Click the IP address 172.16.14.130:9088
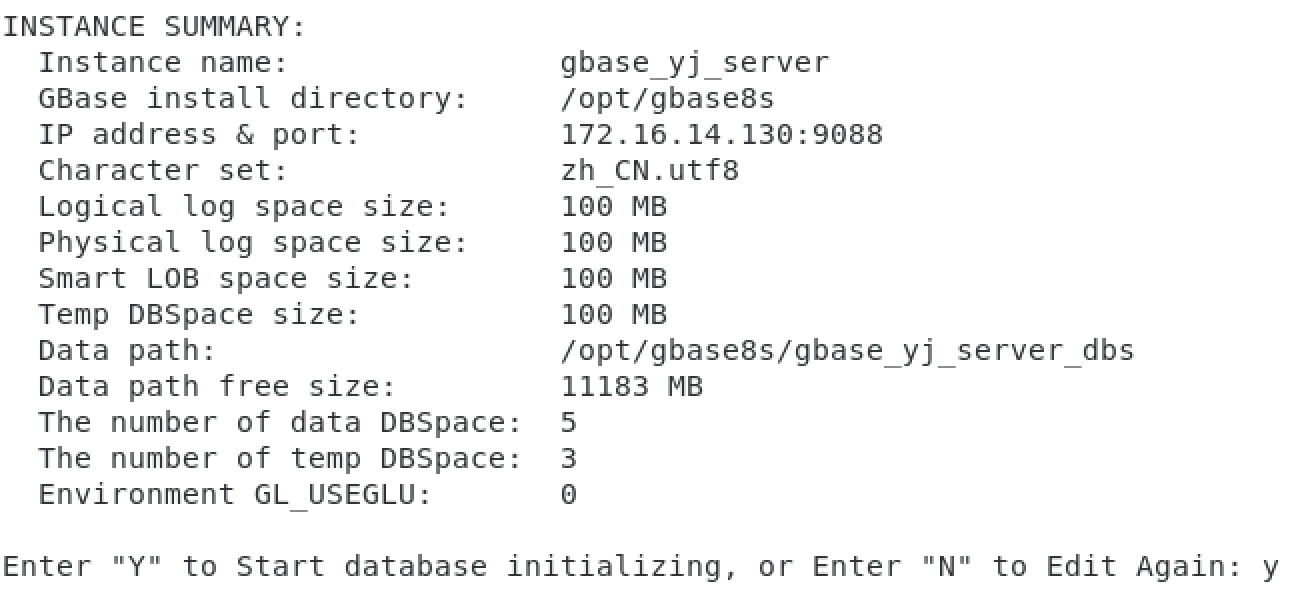This screenshot has width=1312, height=614. coord(722,135)
